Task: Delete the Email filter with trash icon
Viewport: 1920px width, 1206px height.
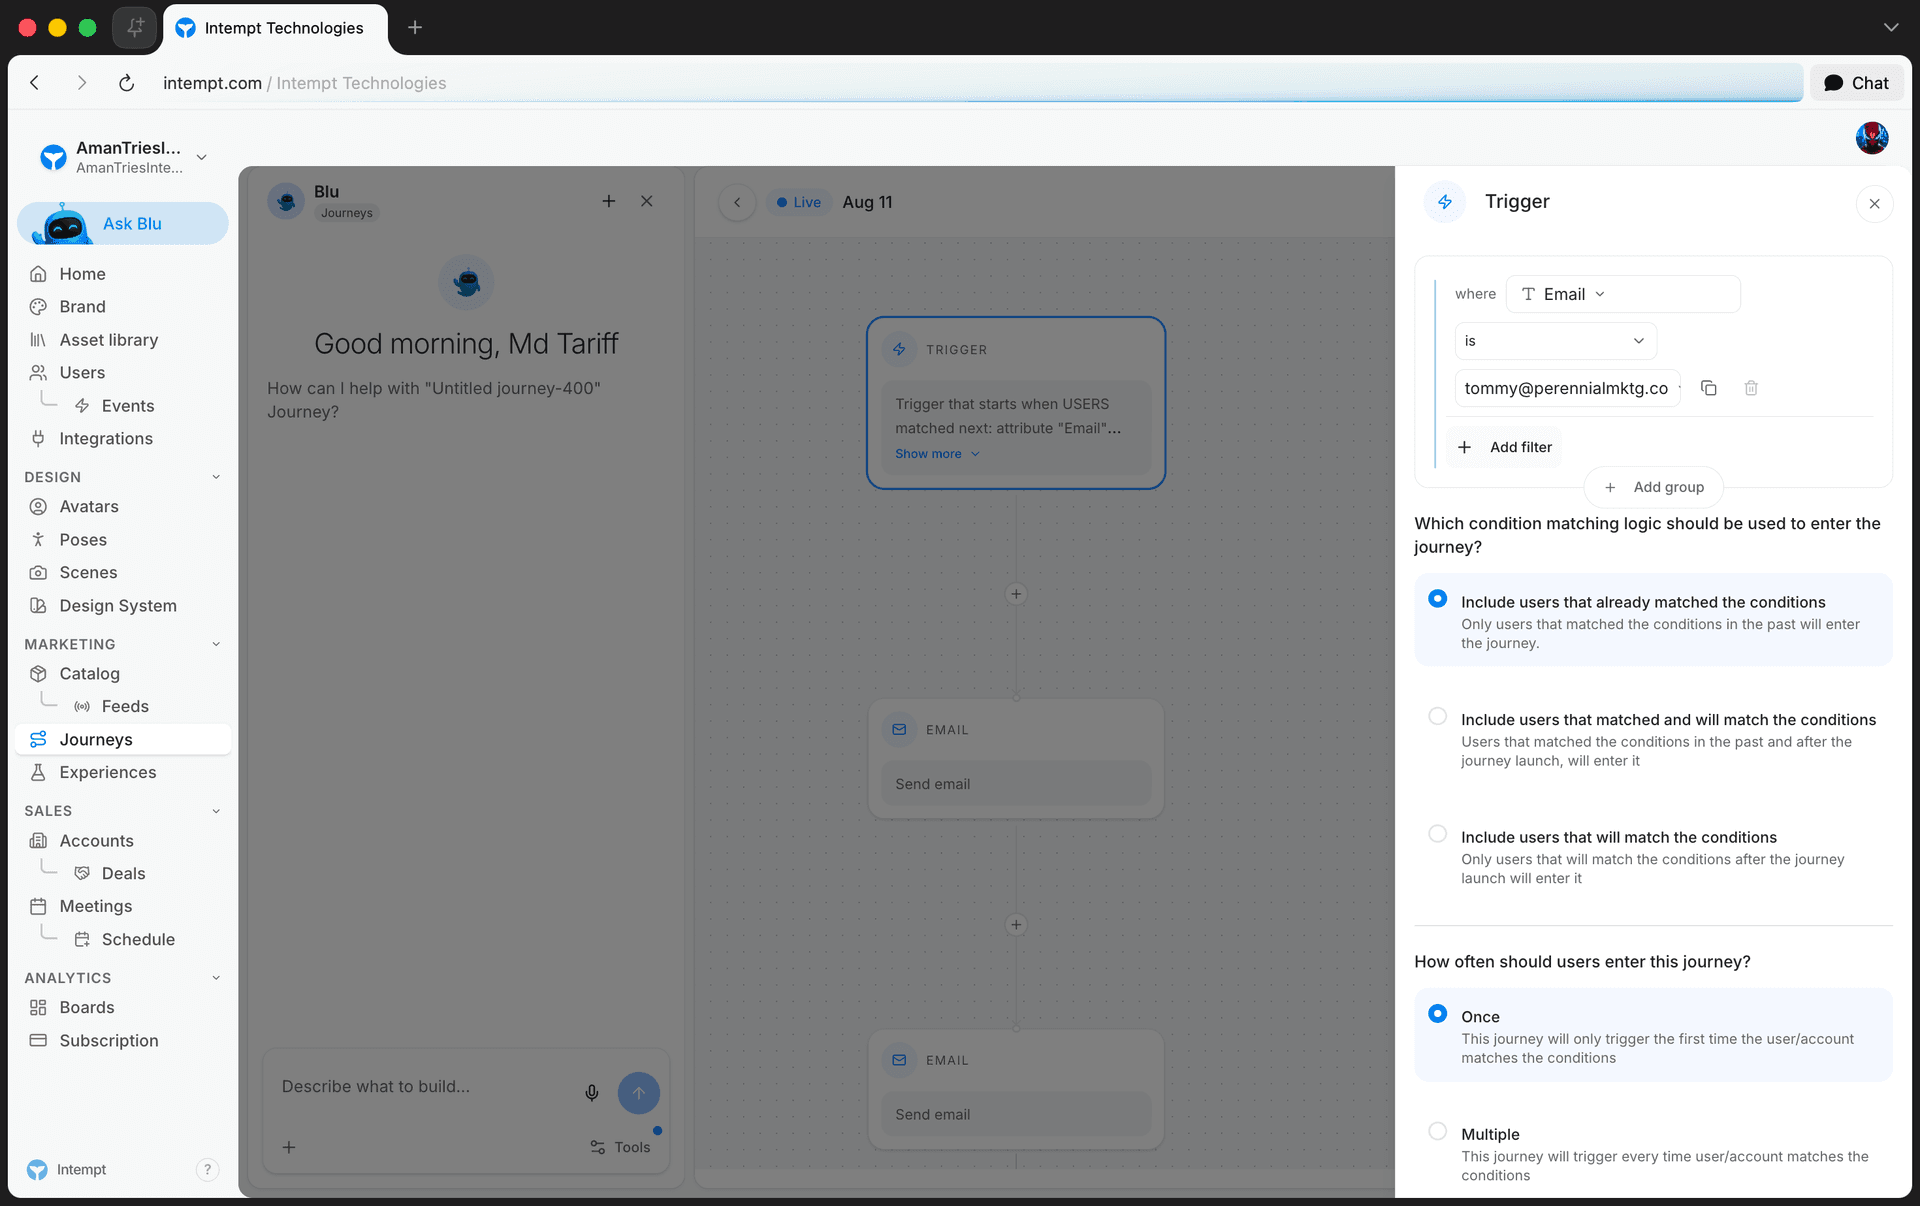Action: point(1751,388)
